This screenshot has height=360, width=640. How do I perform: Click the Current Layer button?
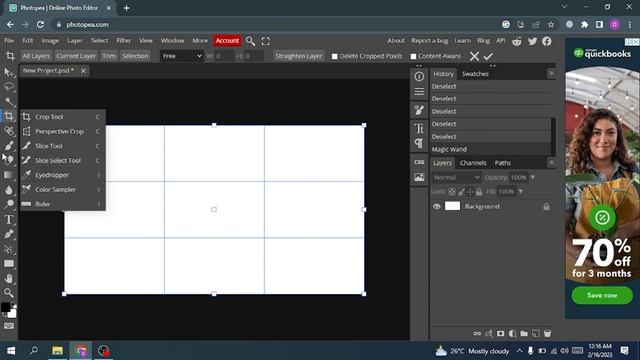coord(76,56)
